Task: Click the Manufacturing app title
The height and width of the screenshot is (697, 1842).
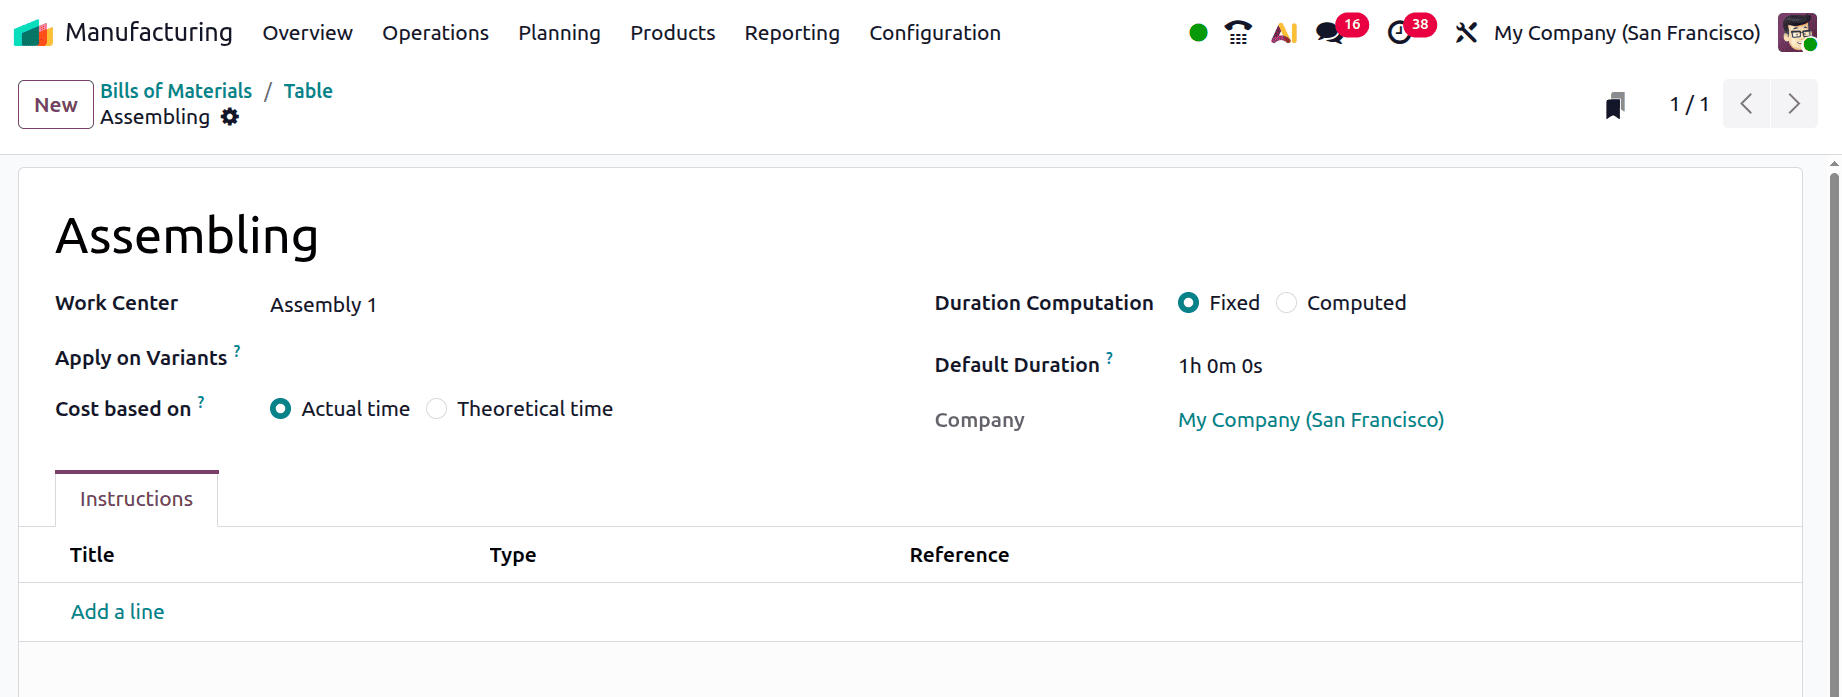Action: tap(148, 33)
